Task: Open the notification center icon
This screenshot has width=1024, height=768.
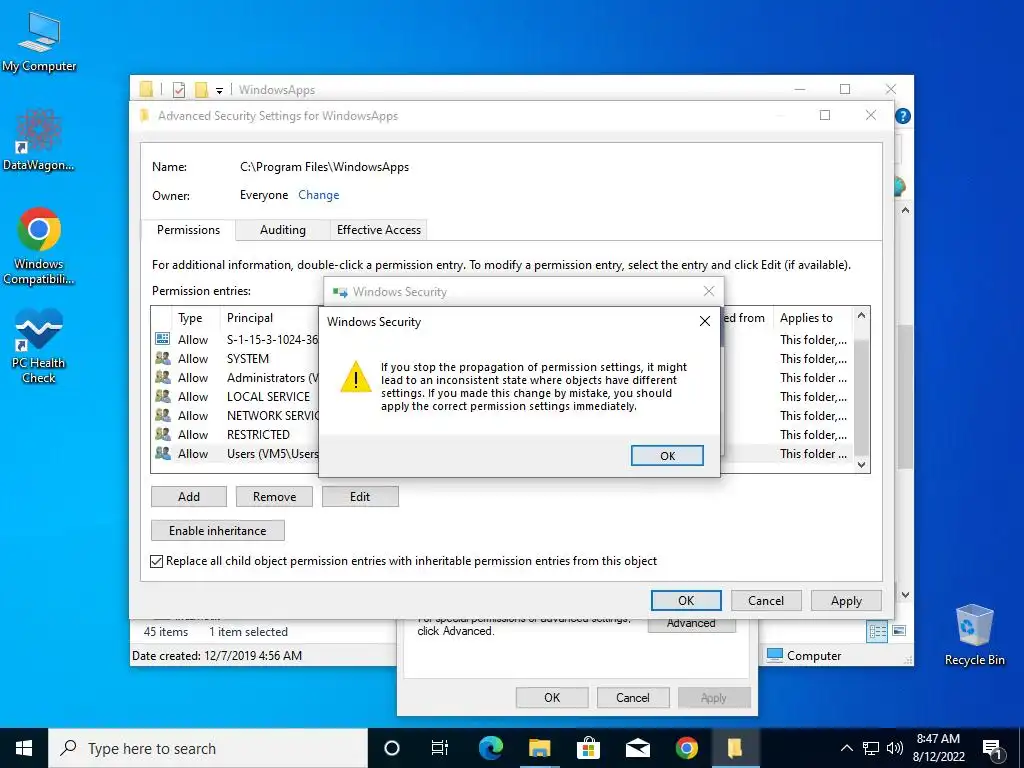Action: click(x=993, y=749)
